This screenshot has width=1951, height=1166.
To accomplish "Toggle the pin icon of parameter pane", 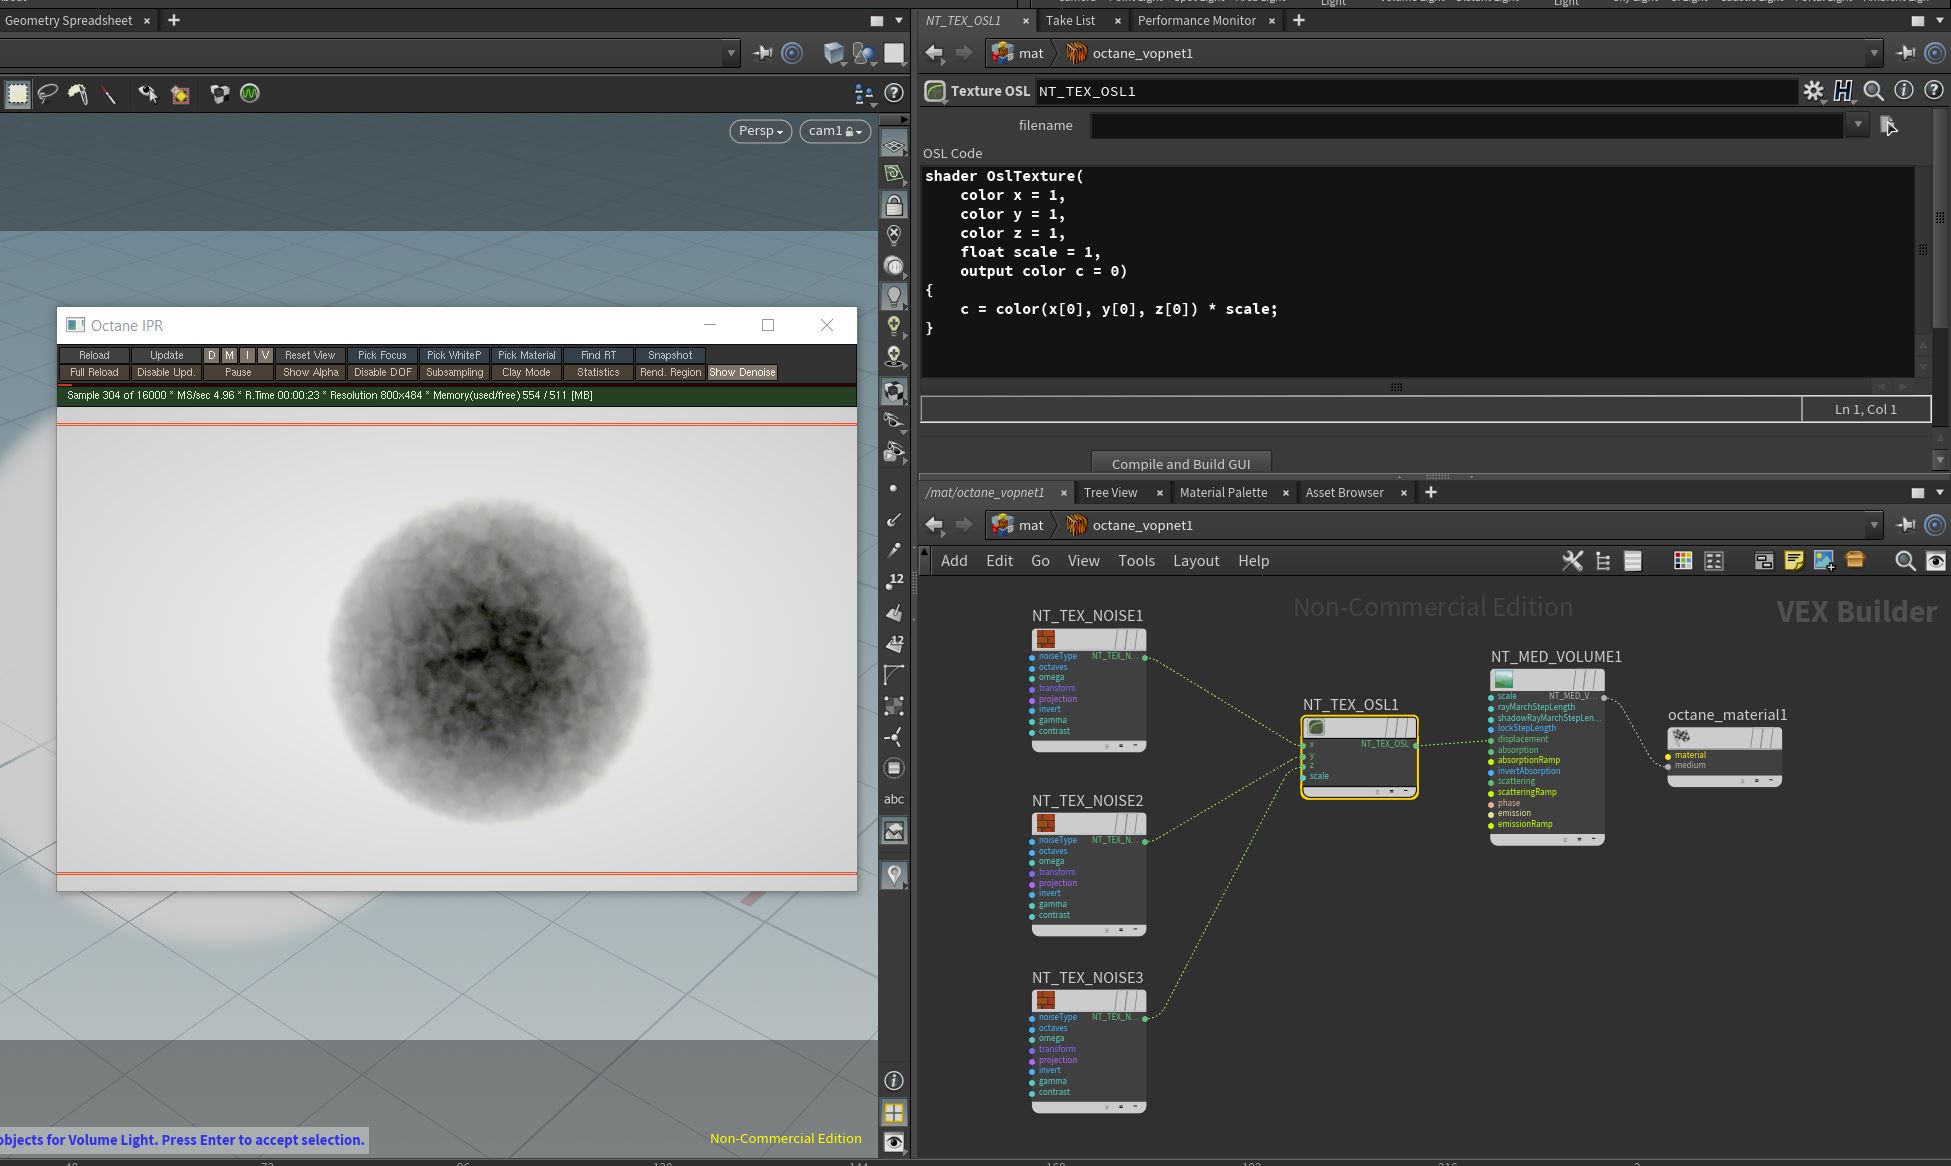I will pyautogui.click(x=1906, y=53).
